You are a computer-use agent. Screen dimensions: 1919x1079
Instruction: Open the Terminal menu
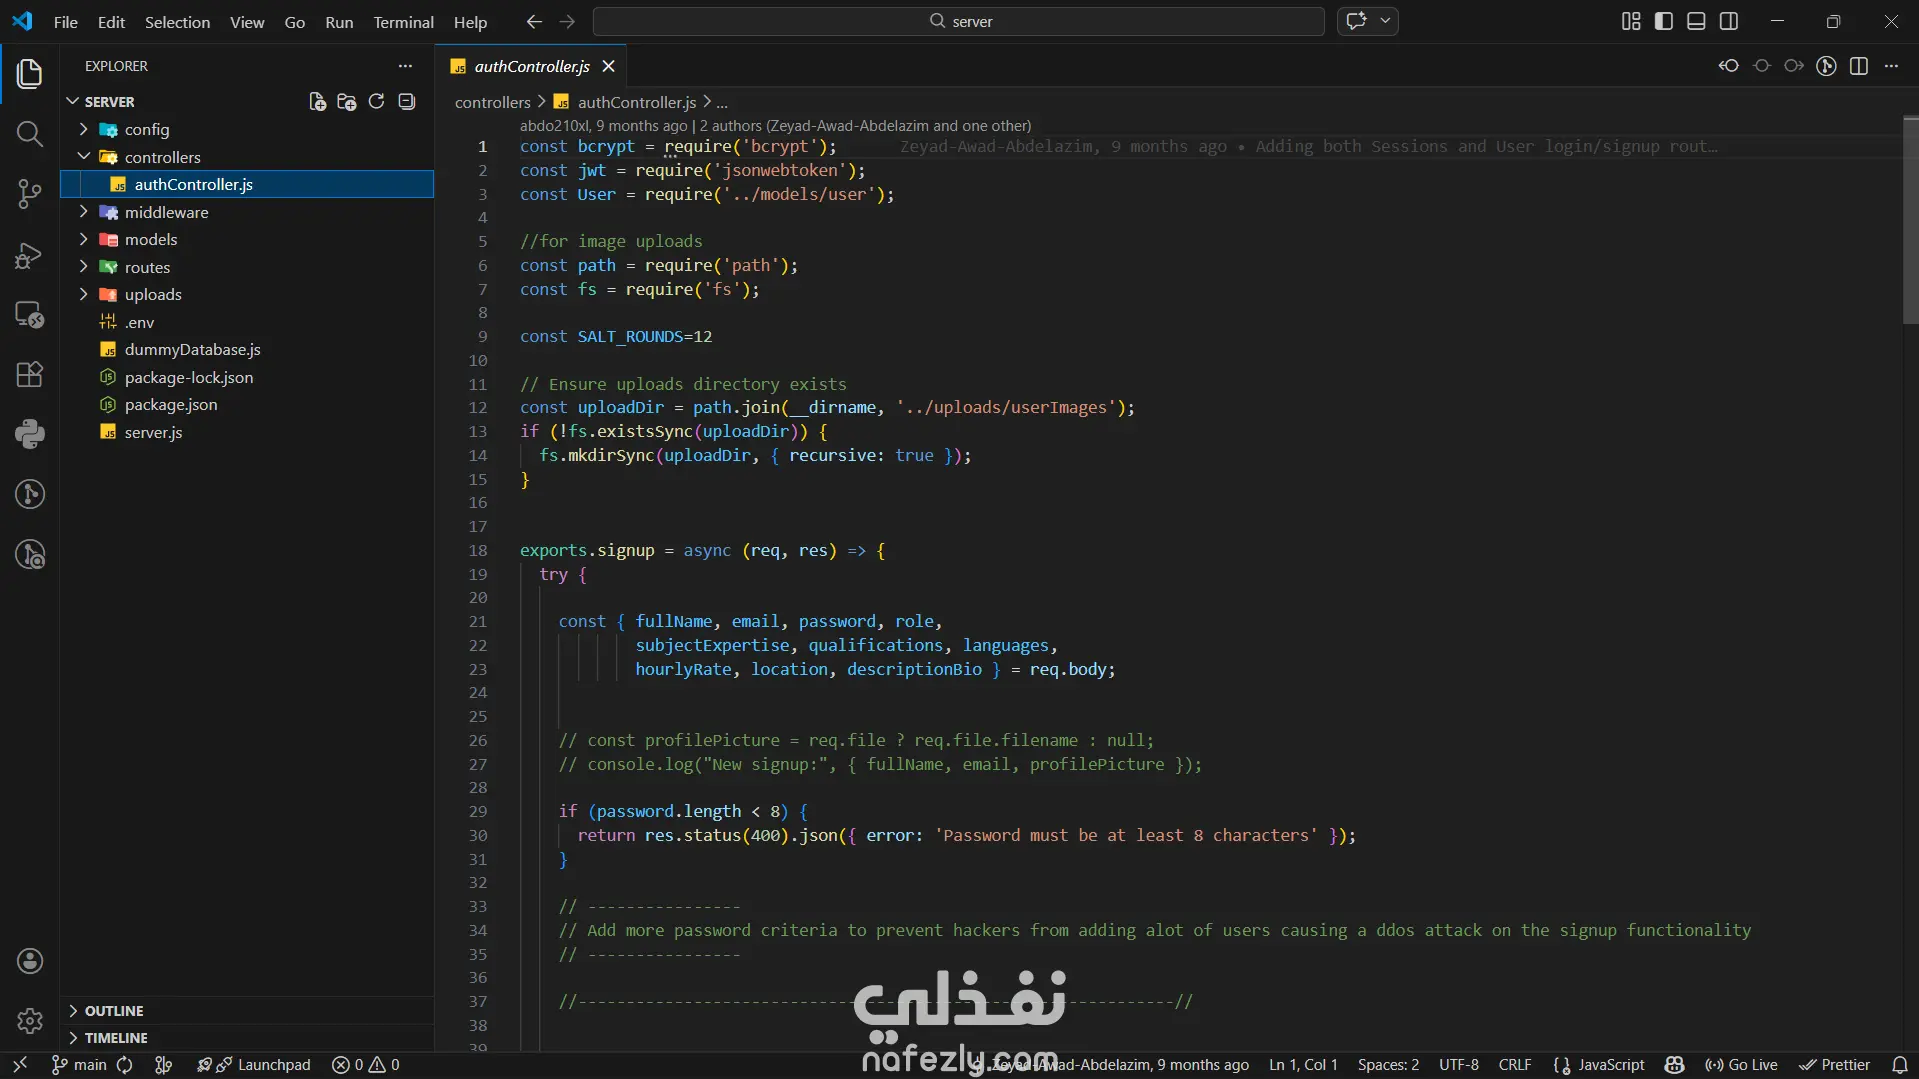[403, 22]
